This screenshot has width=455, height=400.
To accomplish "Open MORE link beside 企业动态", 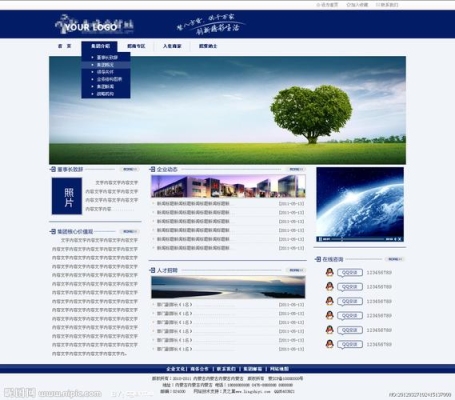I will [296, 169].
